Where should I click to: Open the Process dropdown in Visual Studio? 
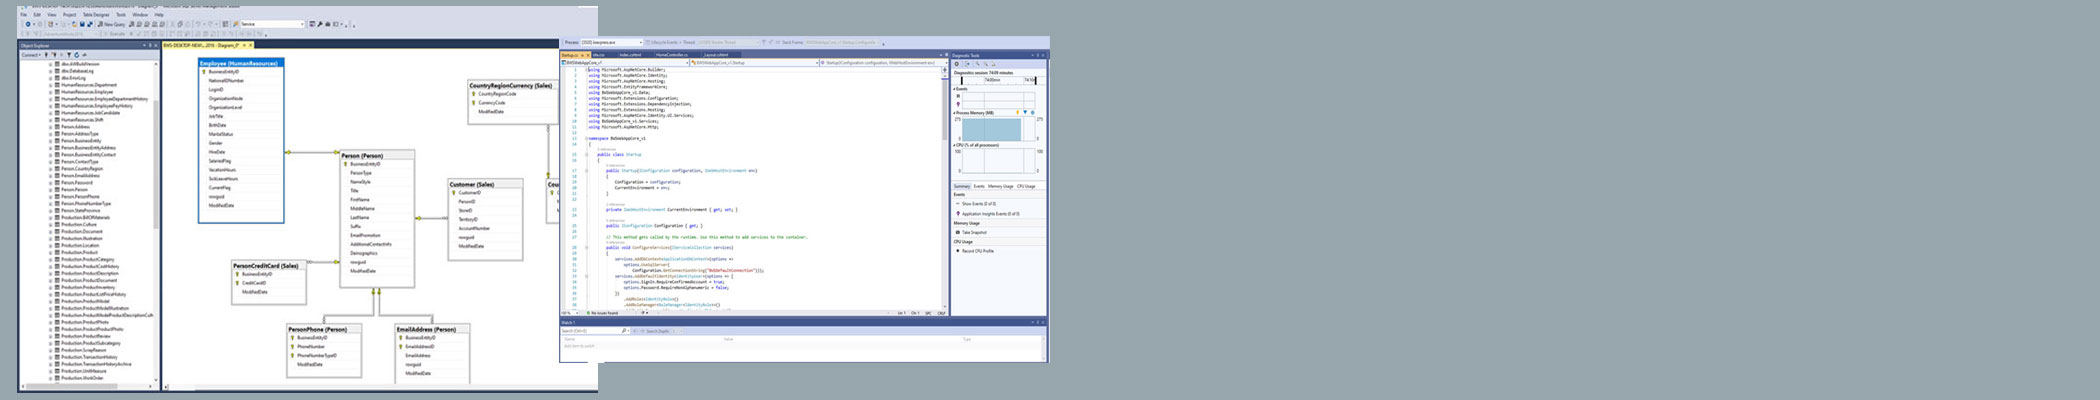point(610,43)
